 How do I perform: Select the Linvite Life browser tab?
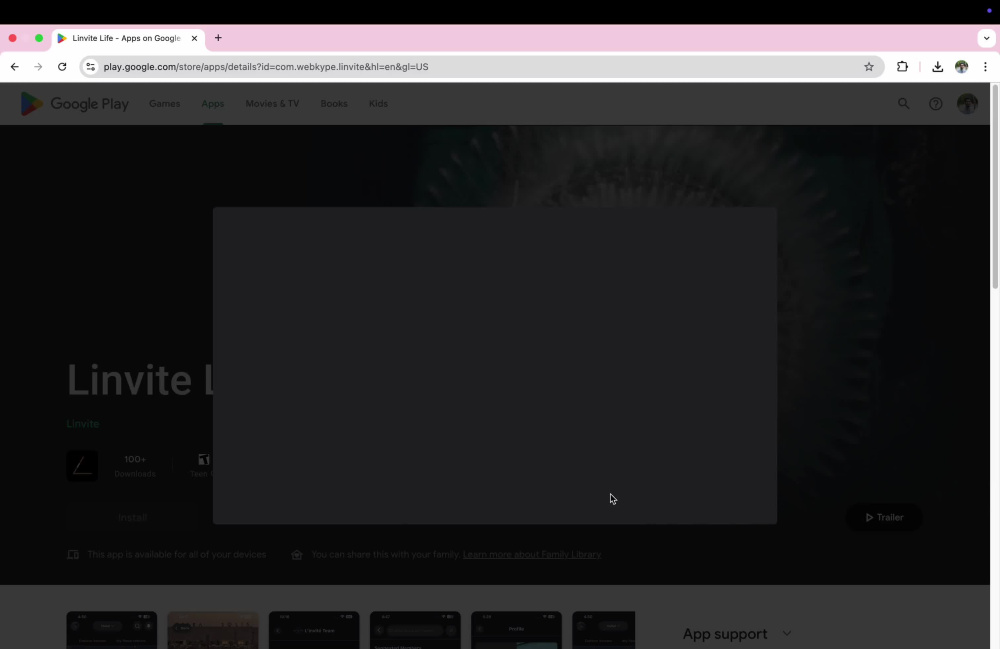pyautogui.click(x=128, y=38)
